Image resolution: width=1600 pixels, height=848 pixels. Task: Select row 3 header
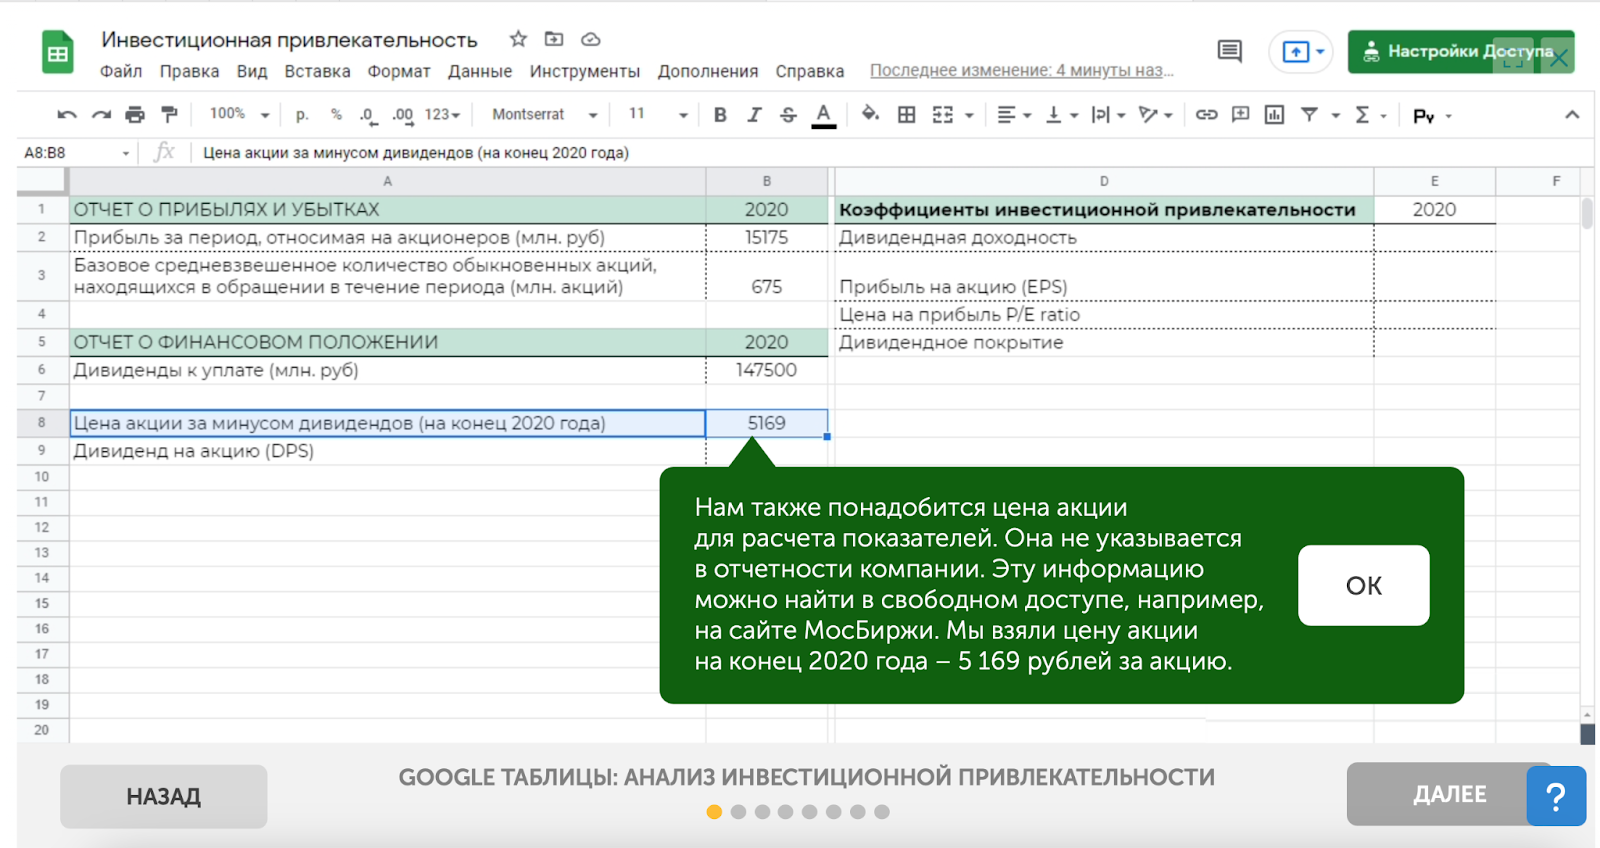pos(42,275)
